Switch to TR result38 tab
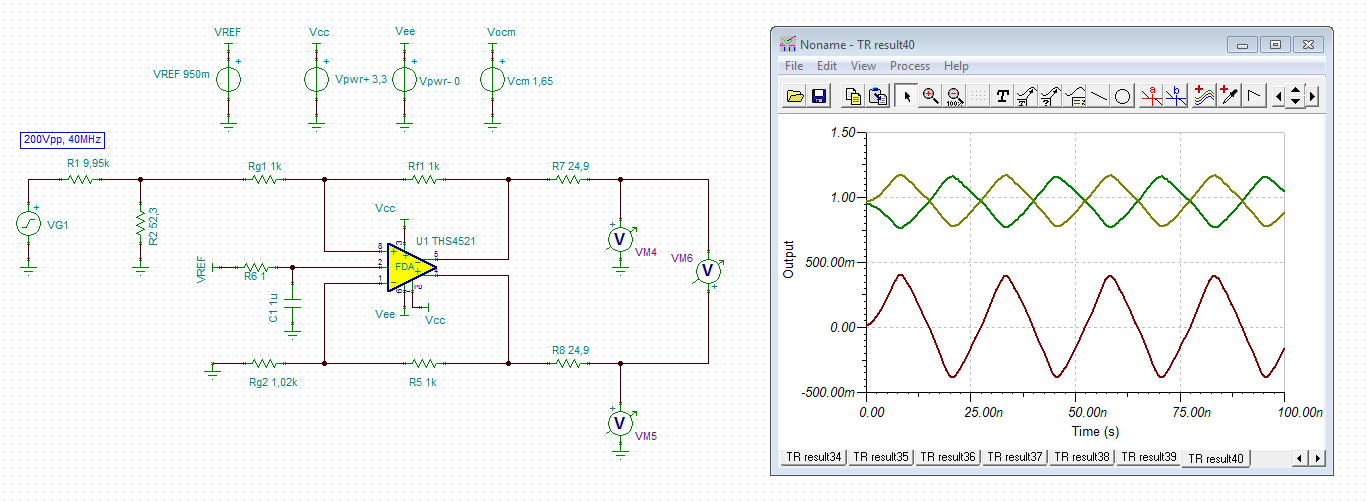This screenshot has height=502, width=1367. point(1082,457)
